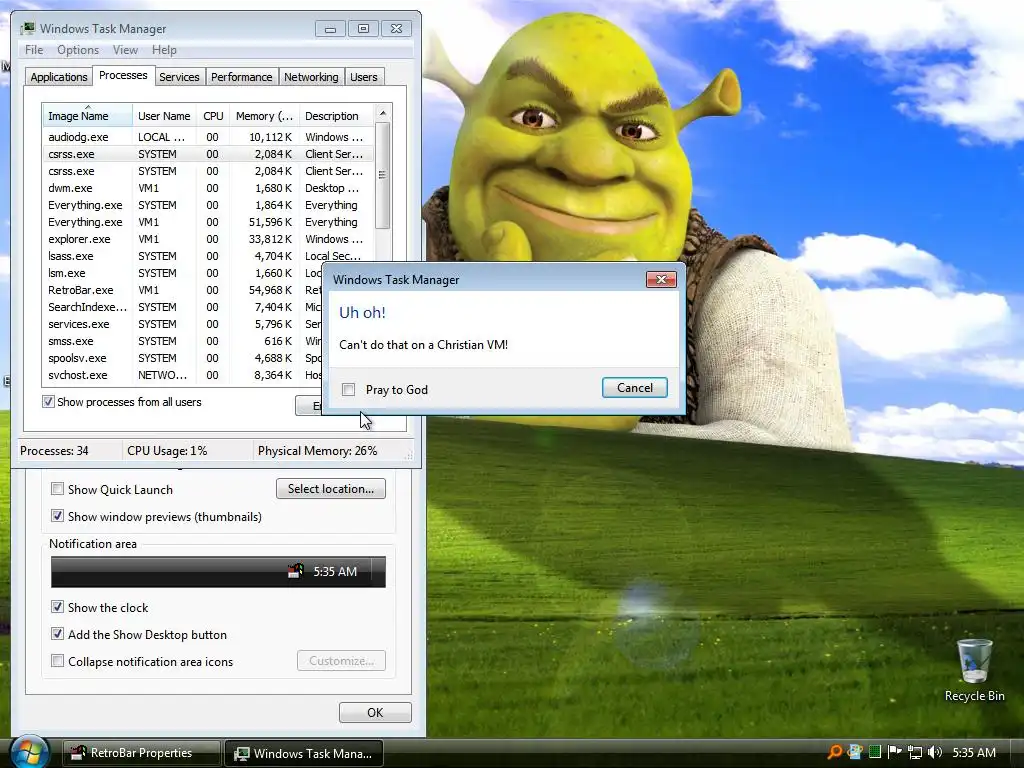Switch to the Performance tab
1024x768 pixels.
tap(241, 77)
